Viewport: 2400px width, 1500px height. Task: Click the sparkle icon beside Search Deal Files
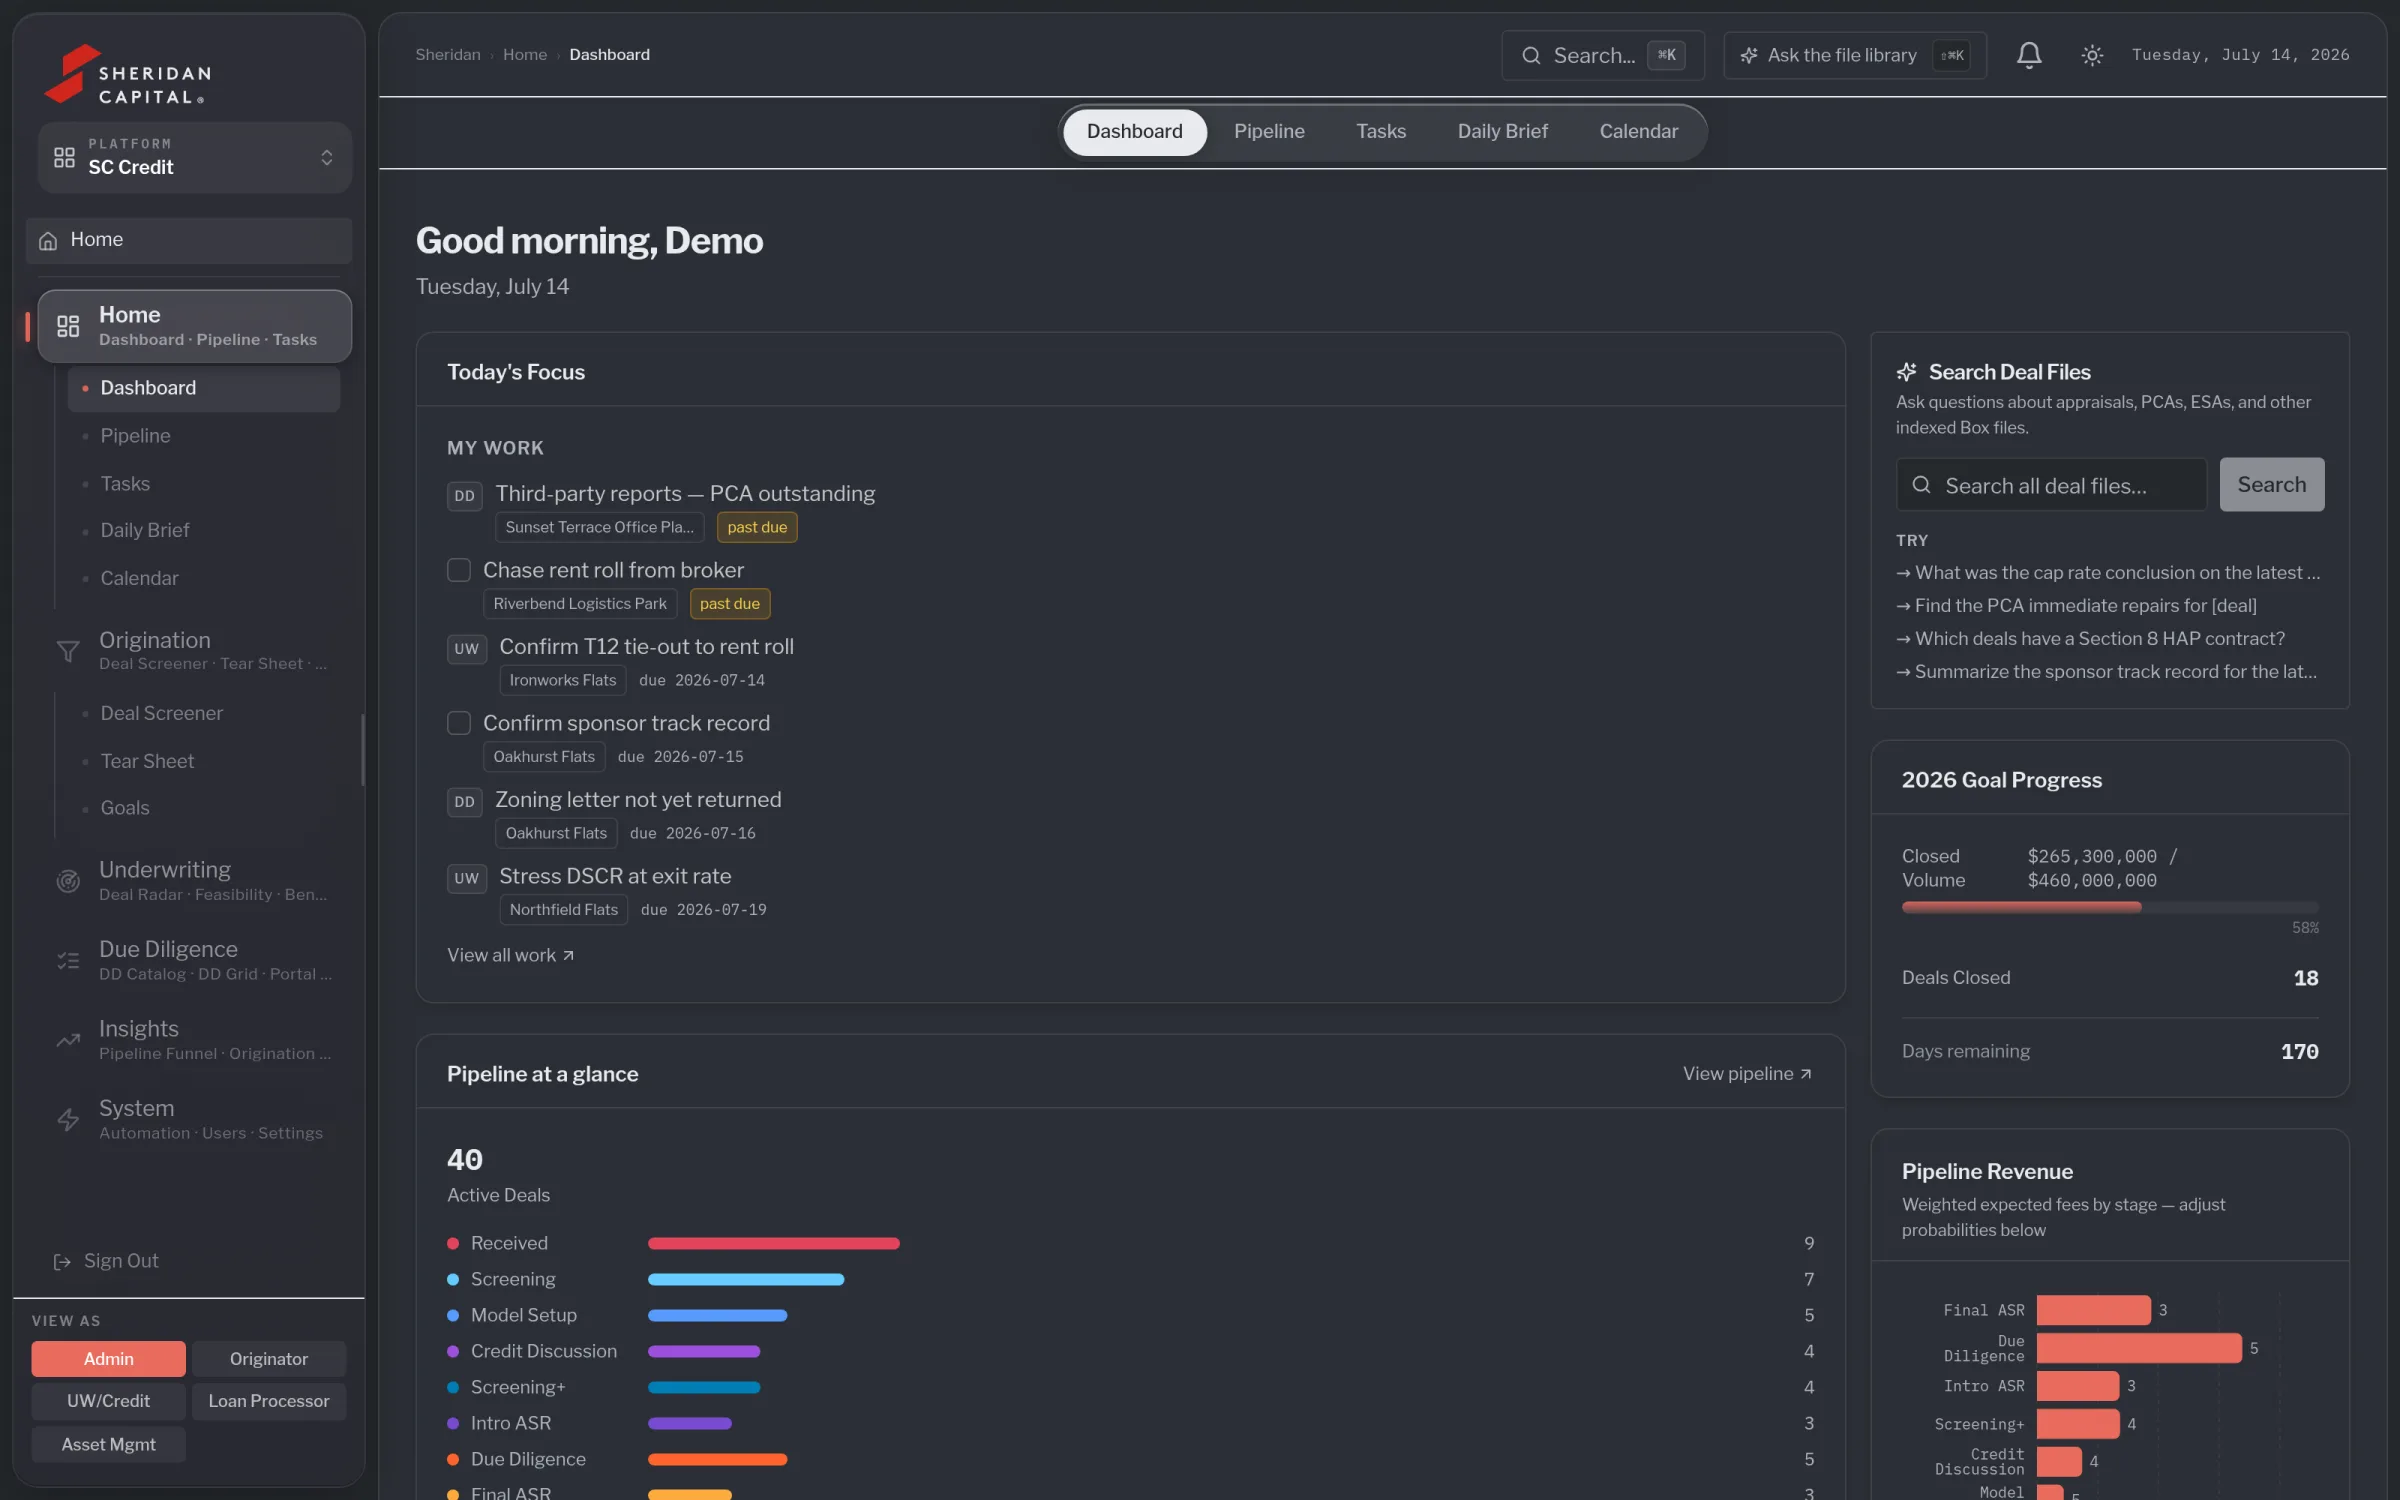tap(1906, 372)
